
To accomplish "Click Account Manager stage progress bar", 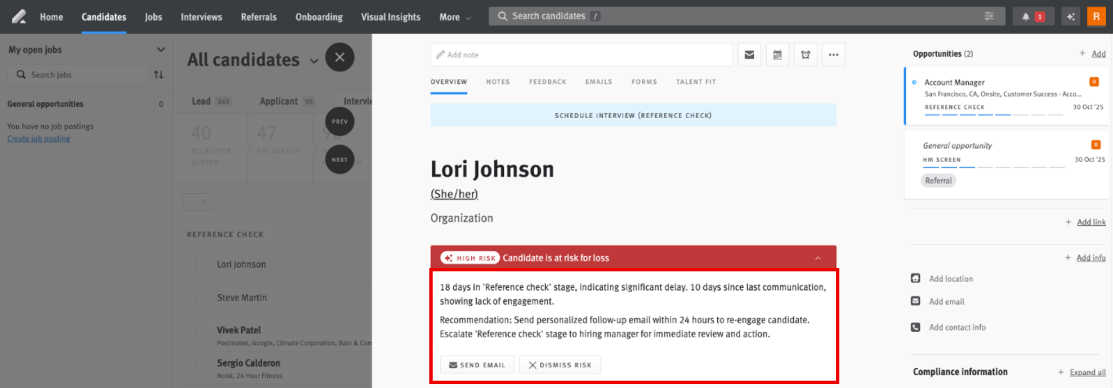I will pyautogui.click(x=994, y=115).
